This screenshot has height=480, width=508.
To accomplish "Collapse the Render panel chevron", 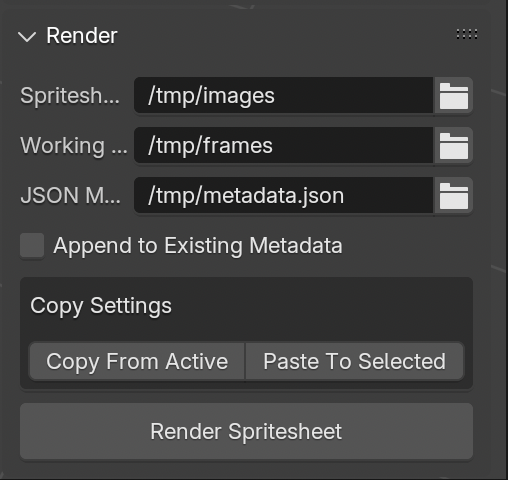I will 27,36.
